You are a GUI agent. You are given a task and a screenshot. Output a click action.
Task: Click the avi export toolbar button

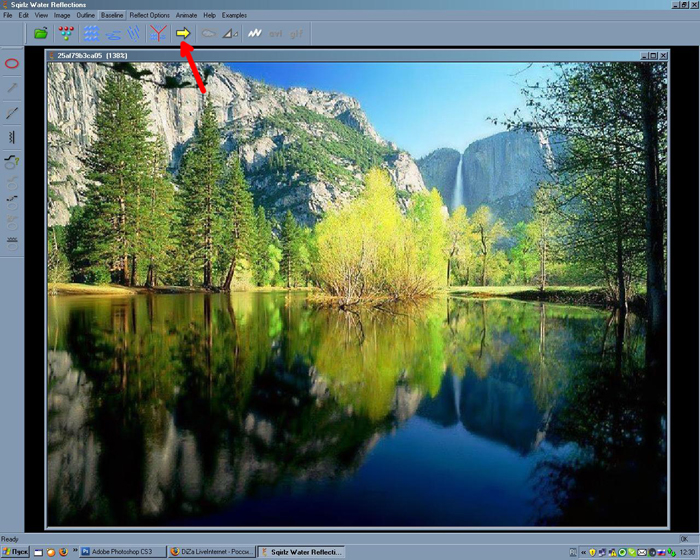275,33
